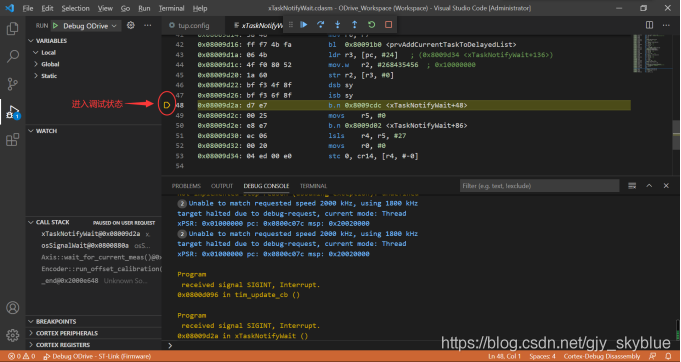Open the Search view in activity bar
This screenshot has height=362, width=681.
[x=13, y=56]
